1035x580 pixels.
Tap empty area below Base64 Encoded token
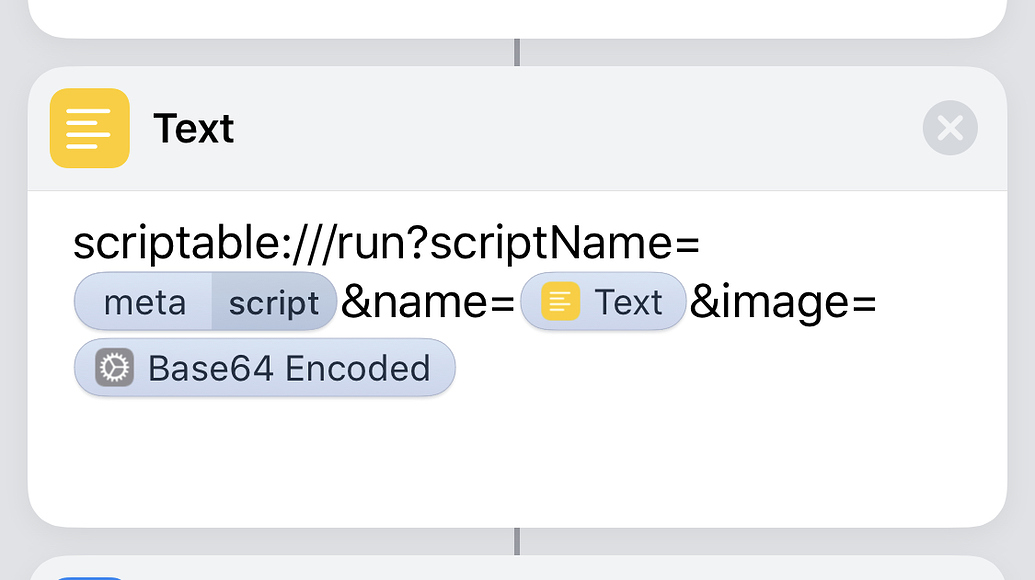[400, 460]
